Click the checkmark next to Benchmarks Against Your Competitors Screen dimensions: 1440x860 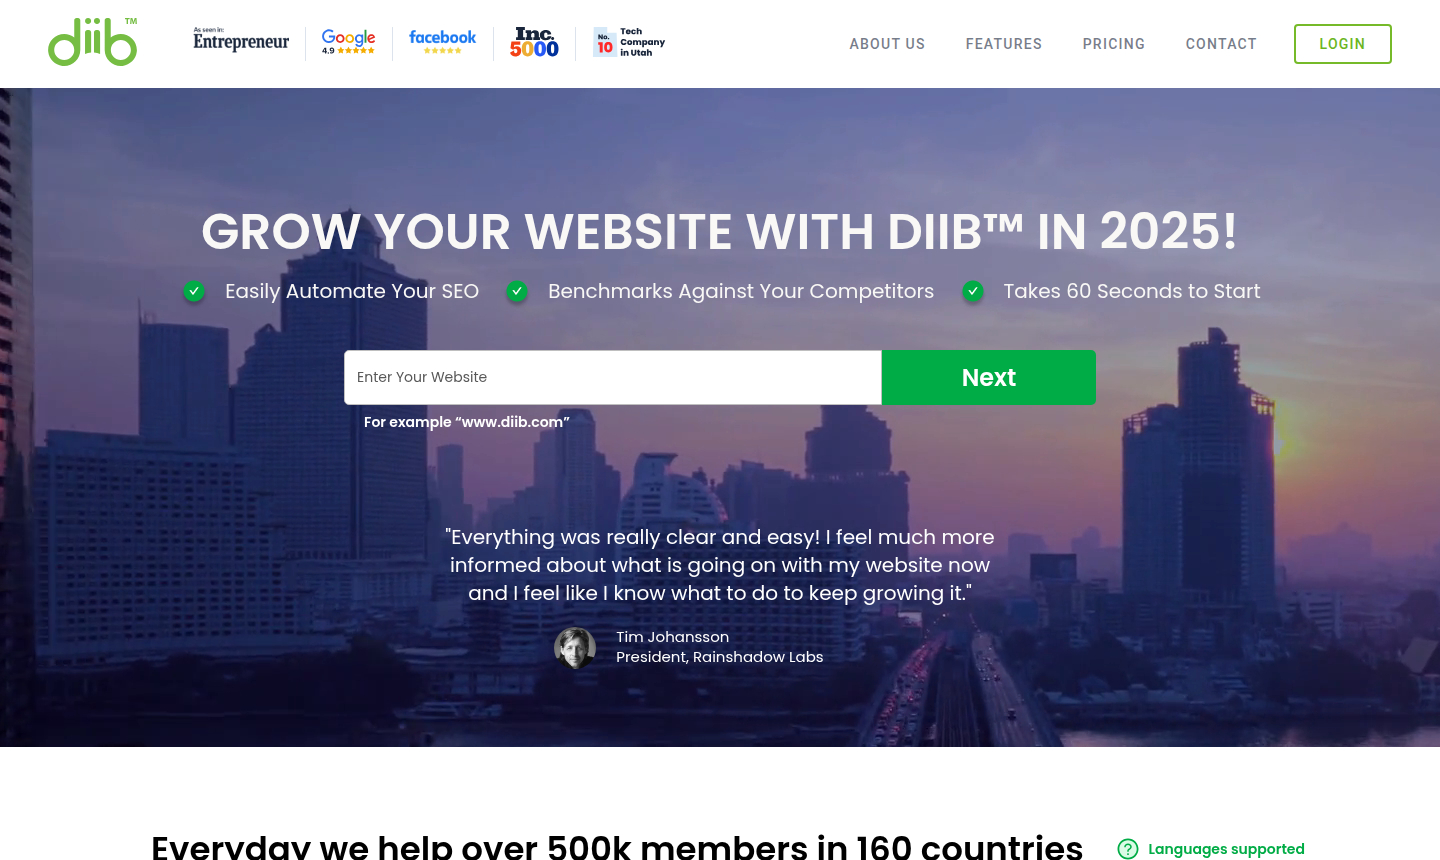tap(517, 291)
